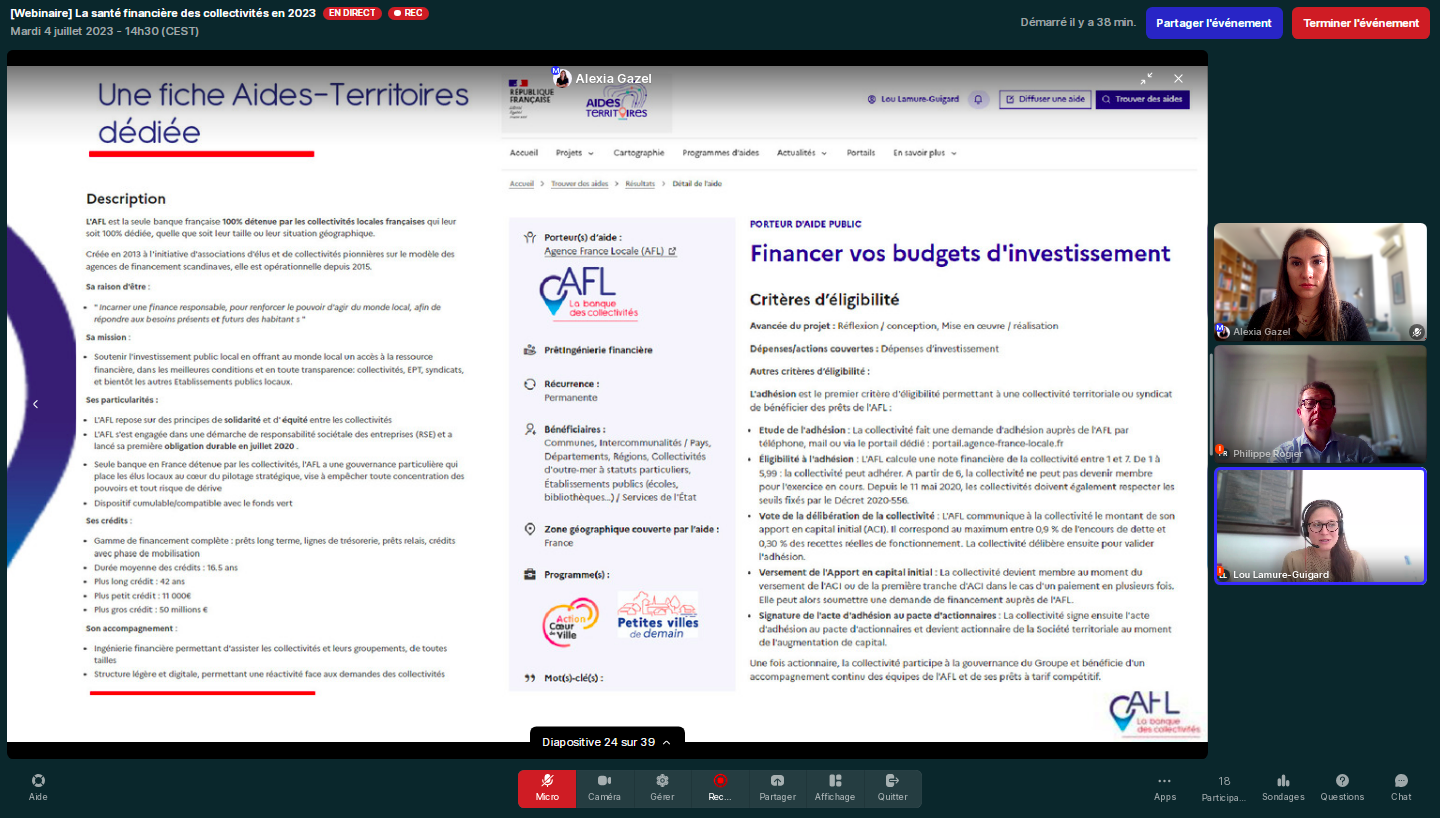Click the Action Cœur de Ville logo
Viewport: 1440px width, 818px height.
click(x=570, y=621)
